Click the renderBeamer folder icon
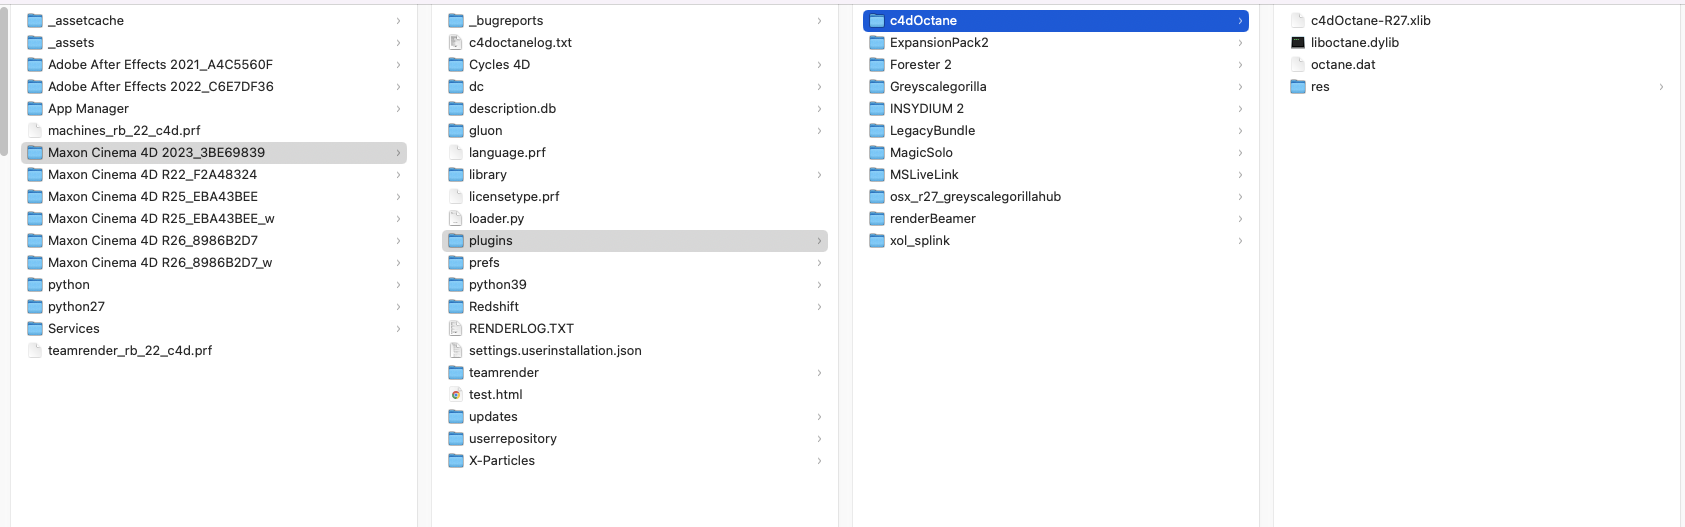 click(877, 218)
